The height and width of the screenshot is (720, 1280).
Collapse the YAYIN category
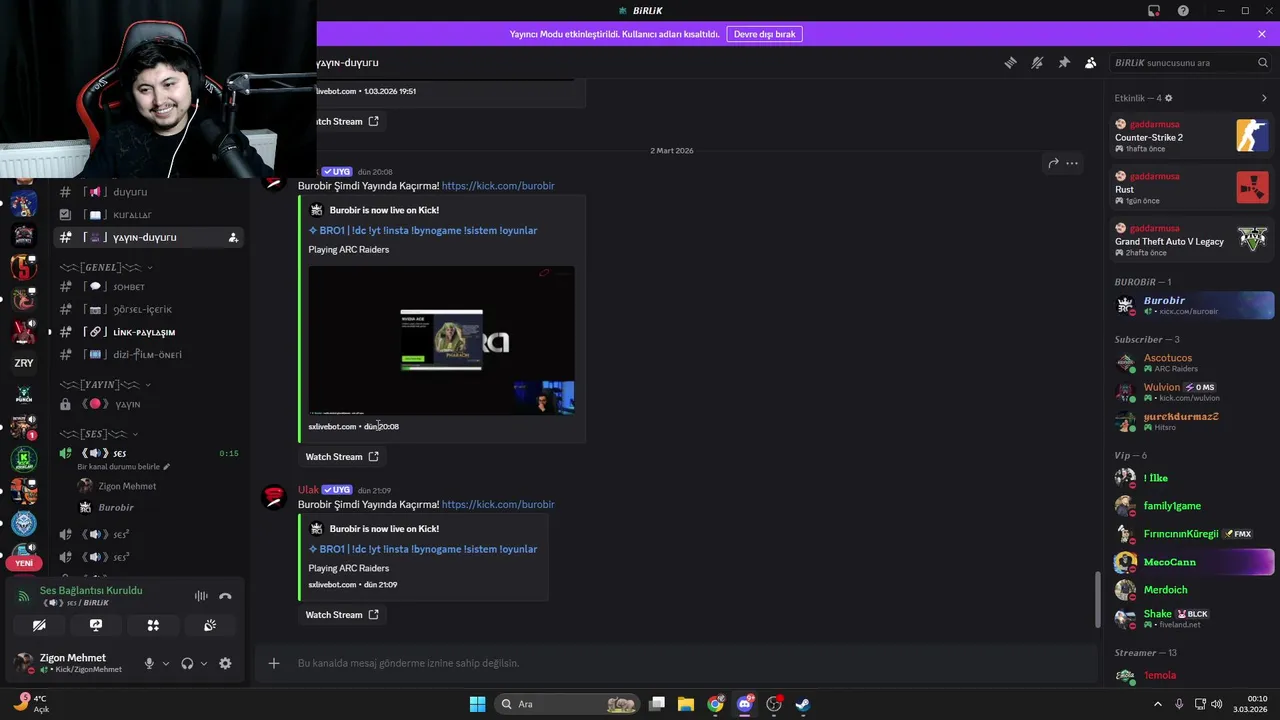pyautogui.click(x=105, y=384)
